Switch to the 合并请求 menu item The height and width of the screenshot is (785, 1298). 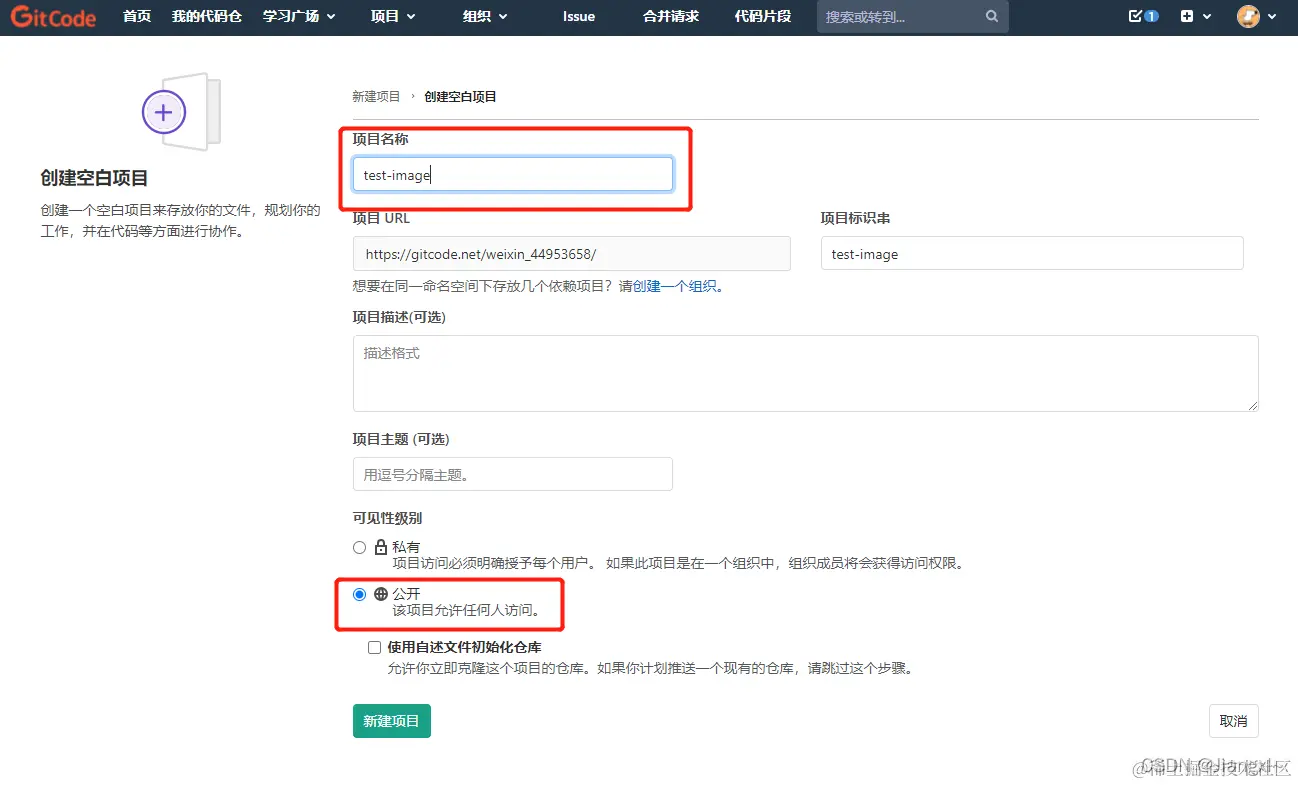(669, 16)
